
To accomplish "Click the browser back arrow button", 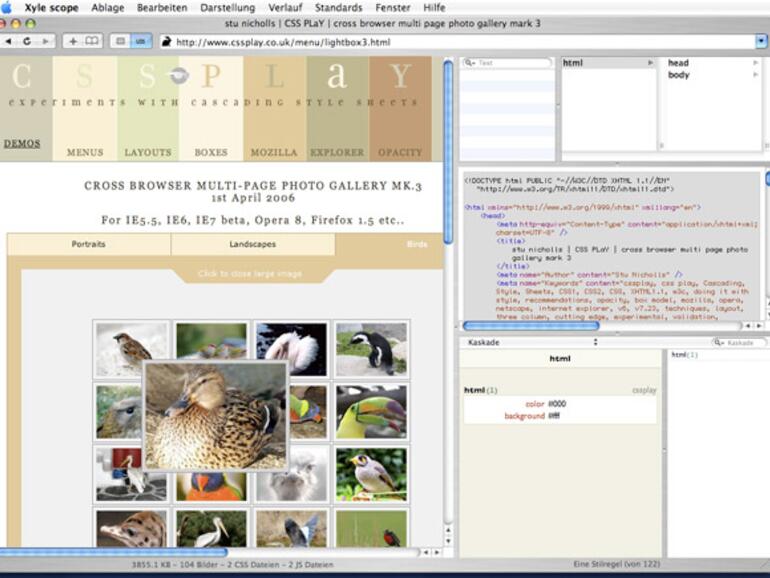I will point(10,41).
